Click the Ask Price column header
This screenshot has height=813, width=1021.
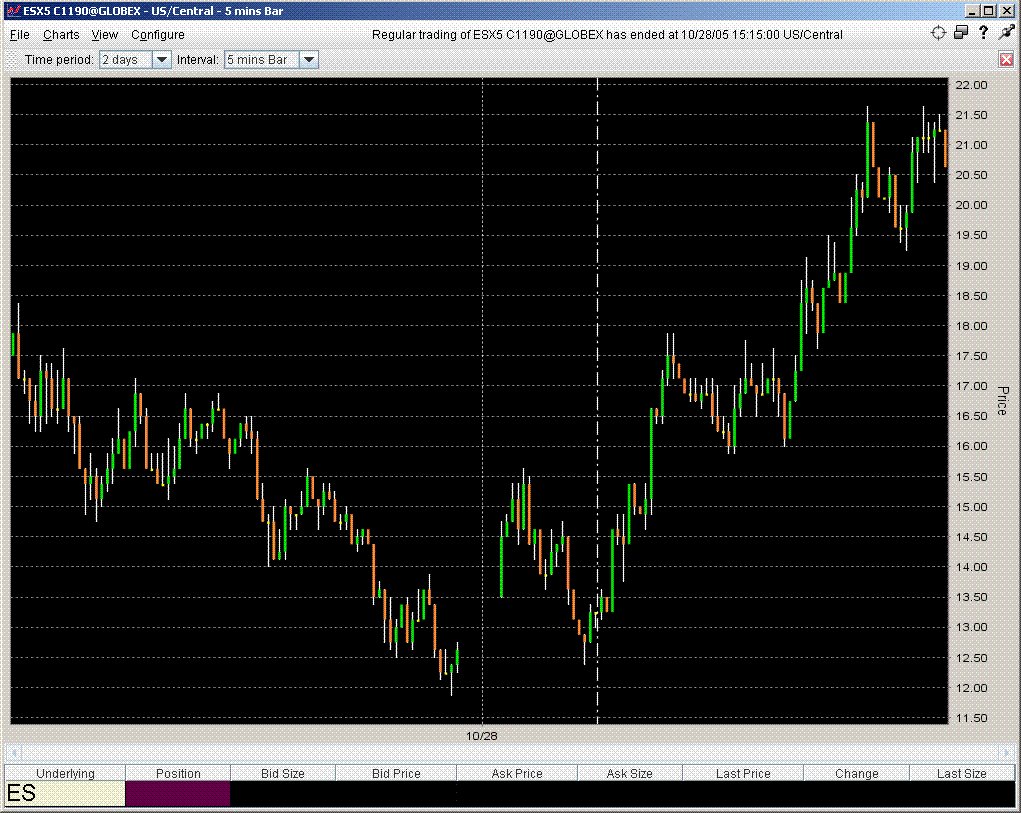[517, 773]
